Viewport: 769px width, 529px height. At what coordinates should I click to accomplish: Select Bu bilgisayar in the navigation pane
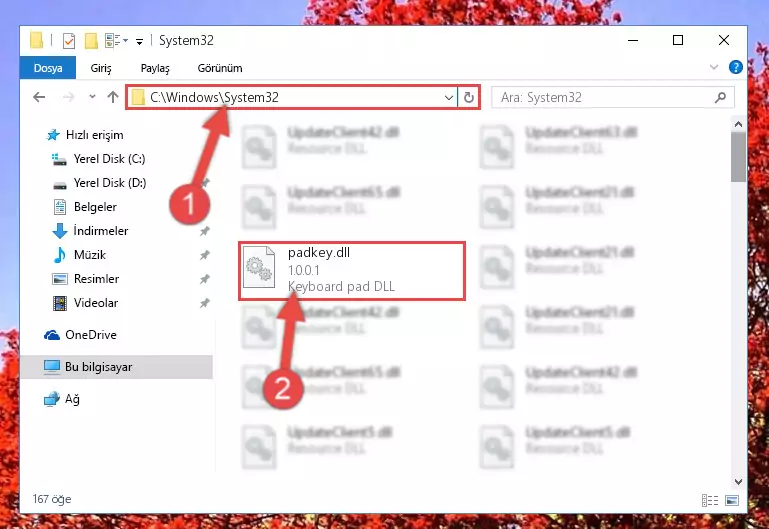pos(117,367)
